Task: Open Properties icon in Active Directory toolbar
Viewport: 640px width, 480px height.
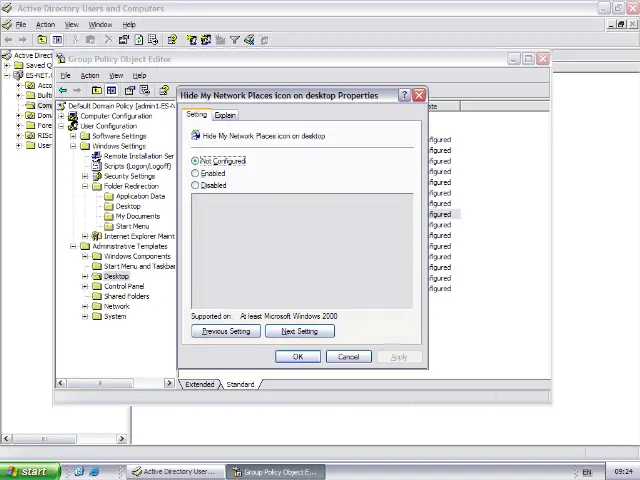Action: click(x=124, y=40)
